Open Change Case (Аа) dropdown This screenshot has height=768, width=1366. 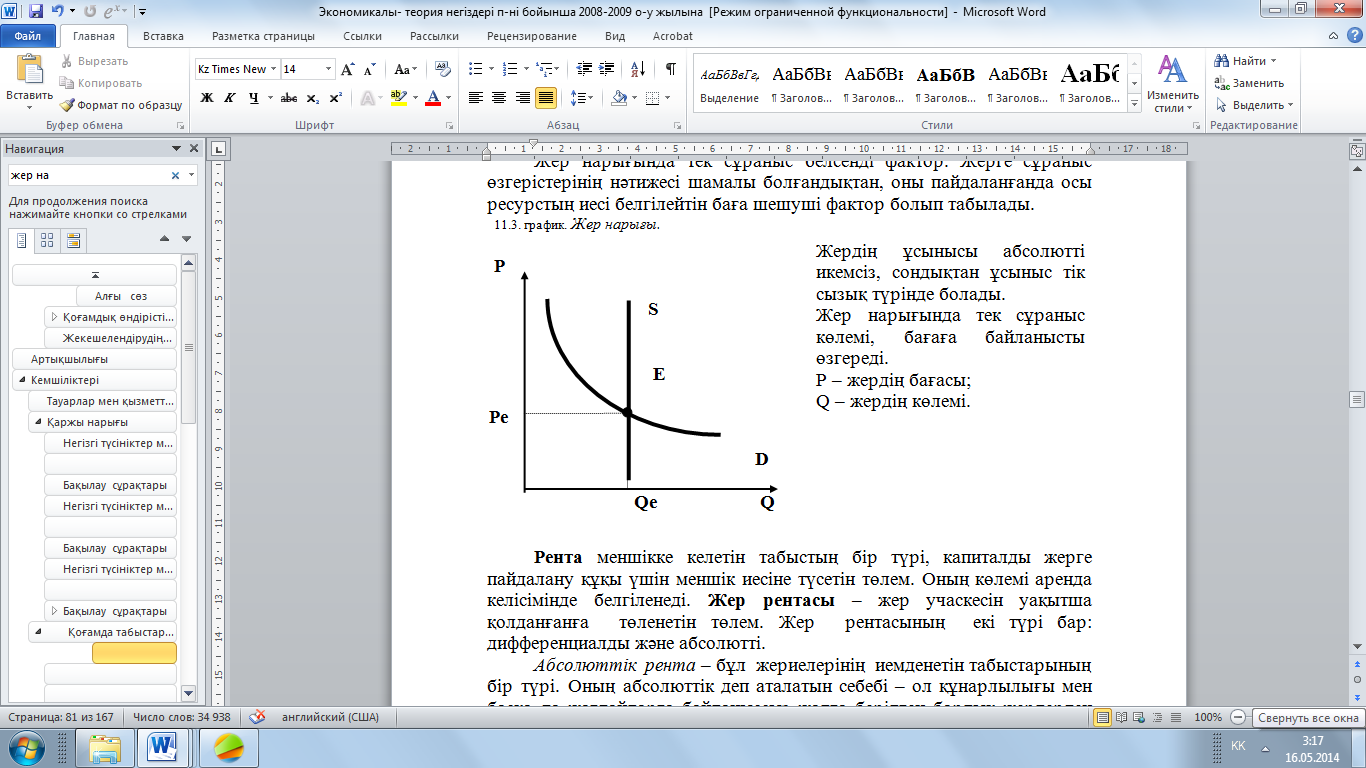(405, 69)
